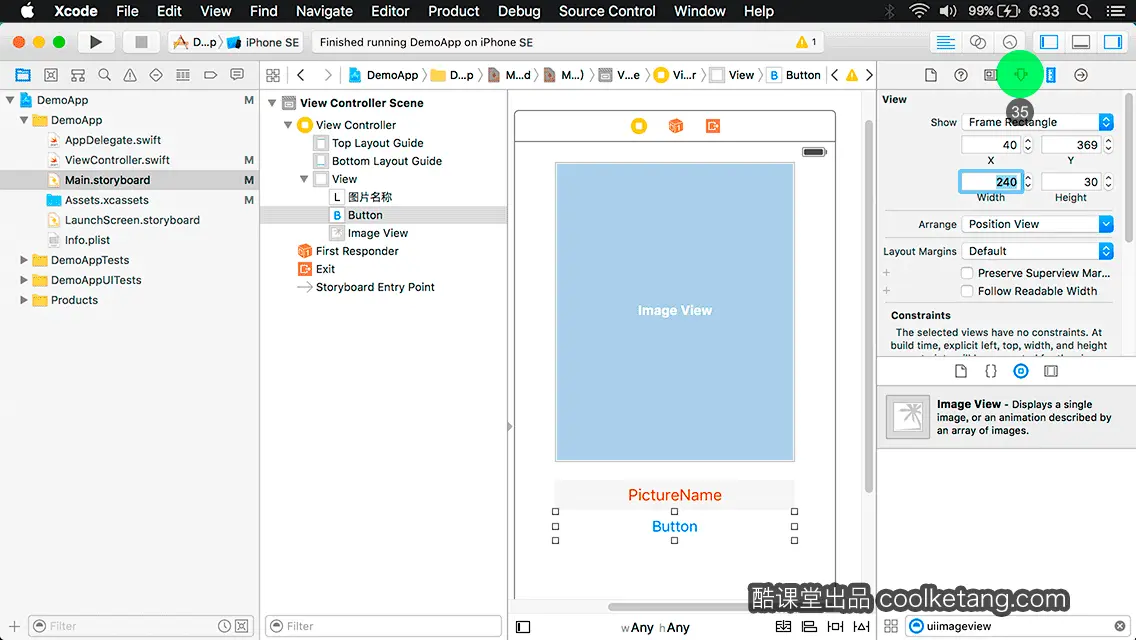Viewport: 1136px width, 640px height.
Task: Go back in editor history
Action: 301,75
